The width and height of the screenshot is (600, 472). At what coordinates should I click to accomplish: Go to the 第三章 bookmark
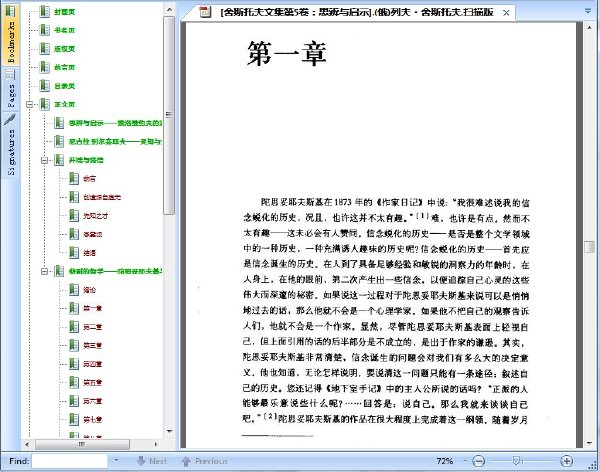(93, 345)
